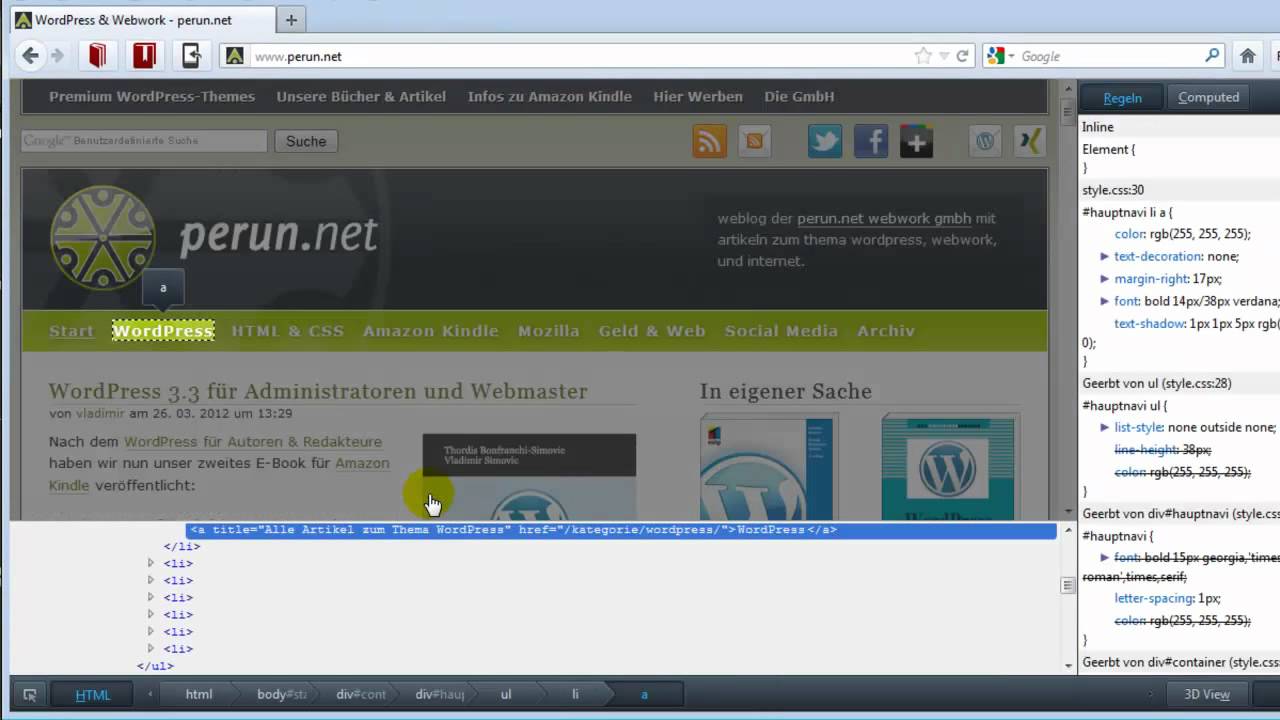Open Infos zu Amazon Kindle link
1280x720 pixels.
550,97
